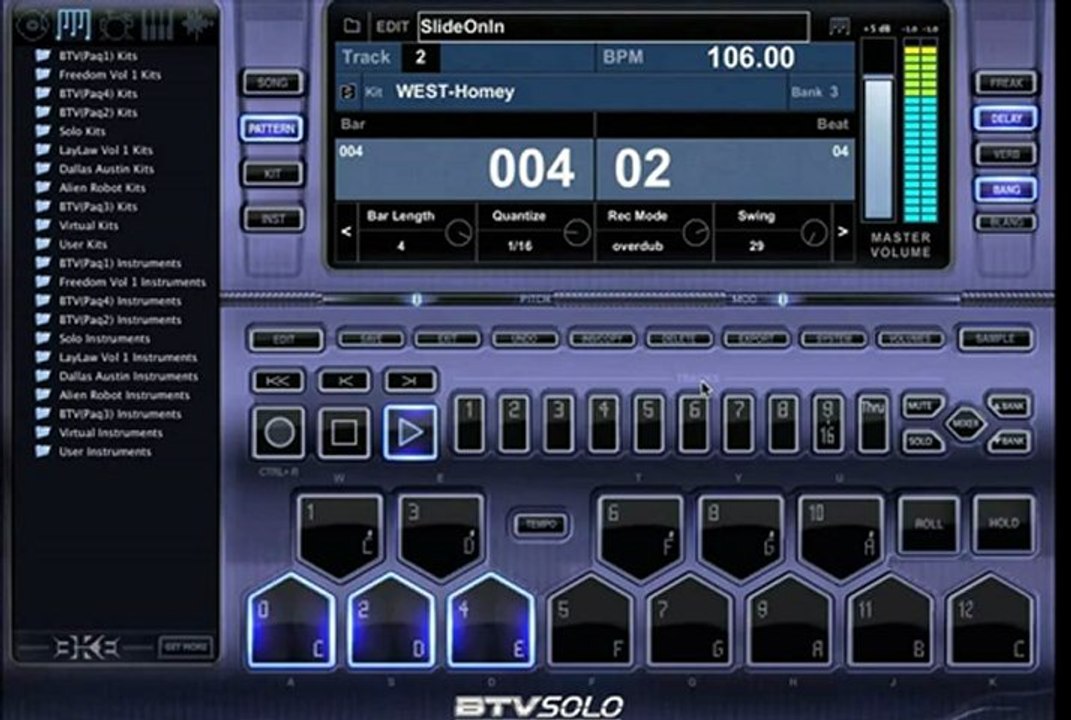1071x720 pixels.
Task: Enable the HOLD pad
Action: tap(1003, 524)
